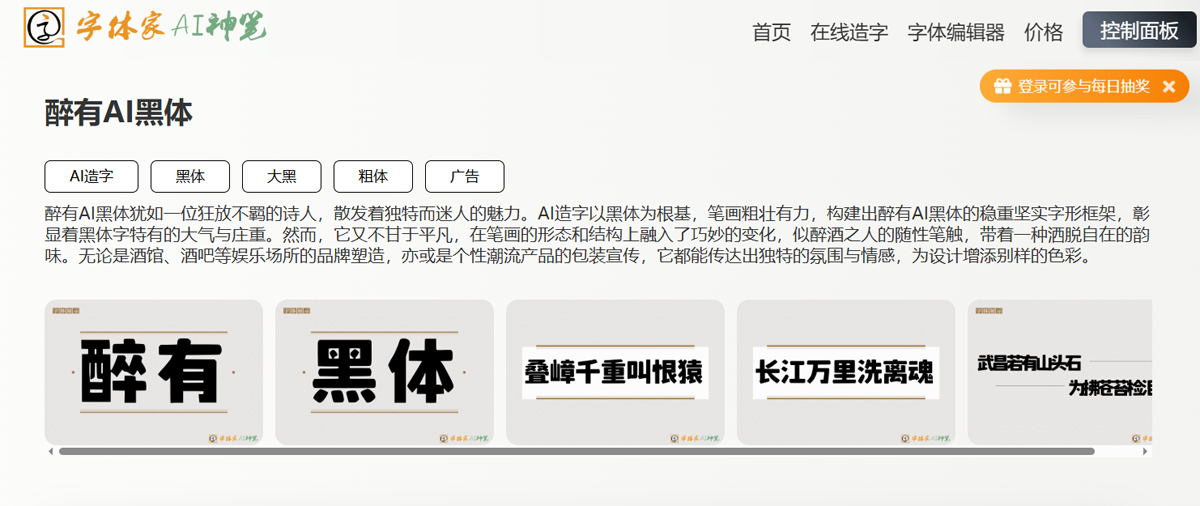View the 叠嶂千重叫恨猿 sample image
The height and width of the screenshot is (506, 1200).
(x=615, y=372)
